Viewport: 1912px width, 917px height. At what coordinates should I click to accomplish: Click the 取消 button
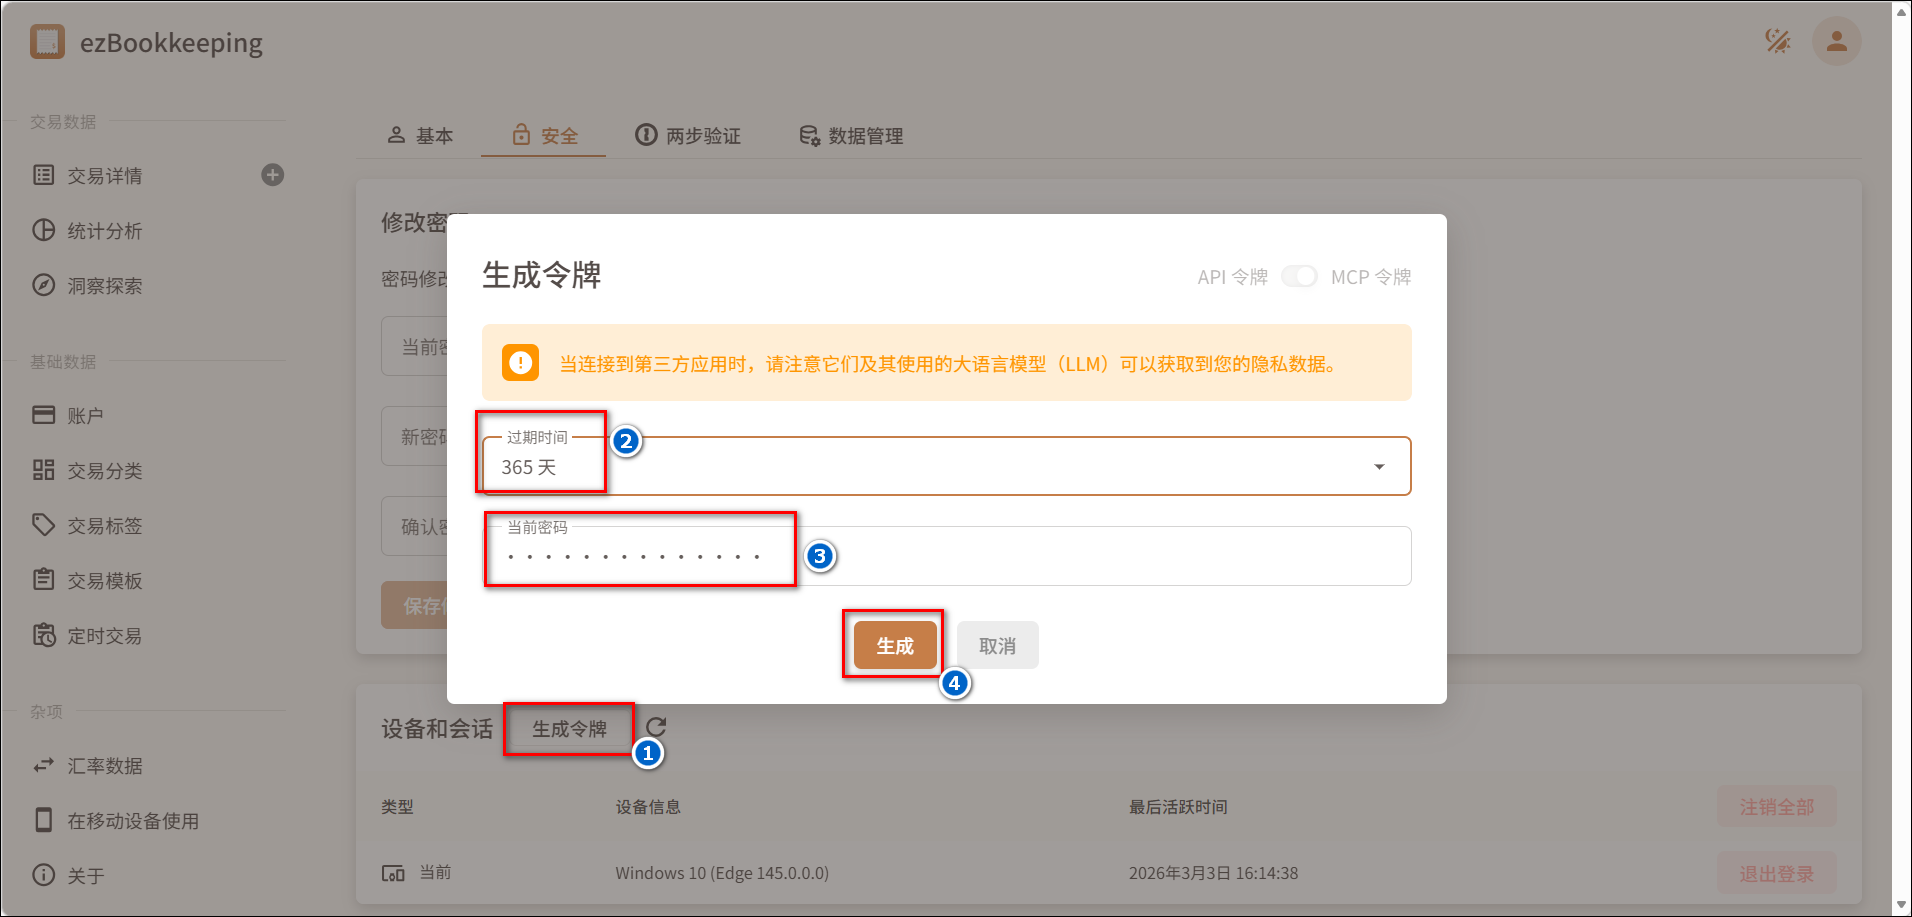tap(997, 646)
